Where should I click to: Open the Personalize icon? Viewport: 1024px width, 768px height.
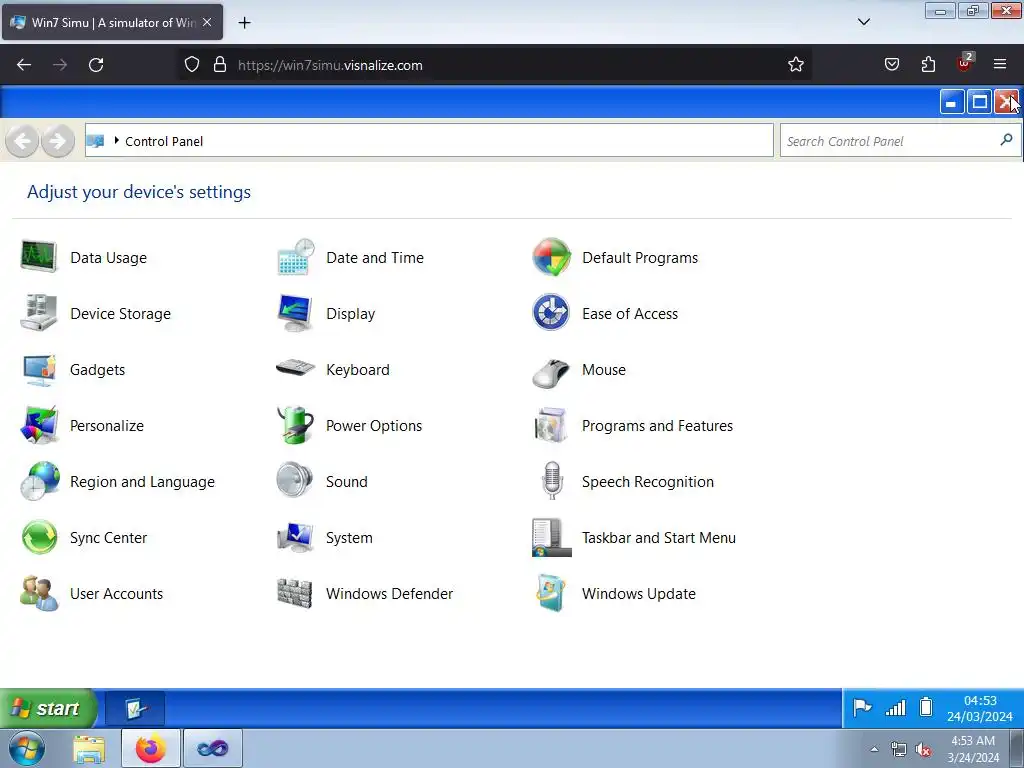tap(39, 426)
